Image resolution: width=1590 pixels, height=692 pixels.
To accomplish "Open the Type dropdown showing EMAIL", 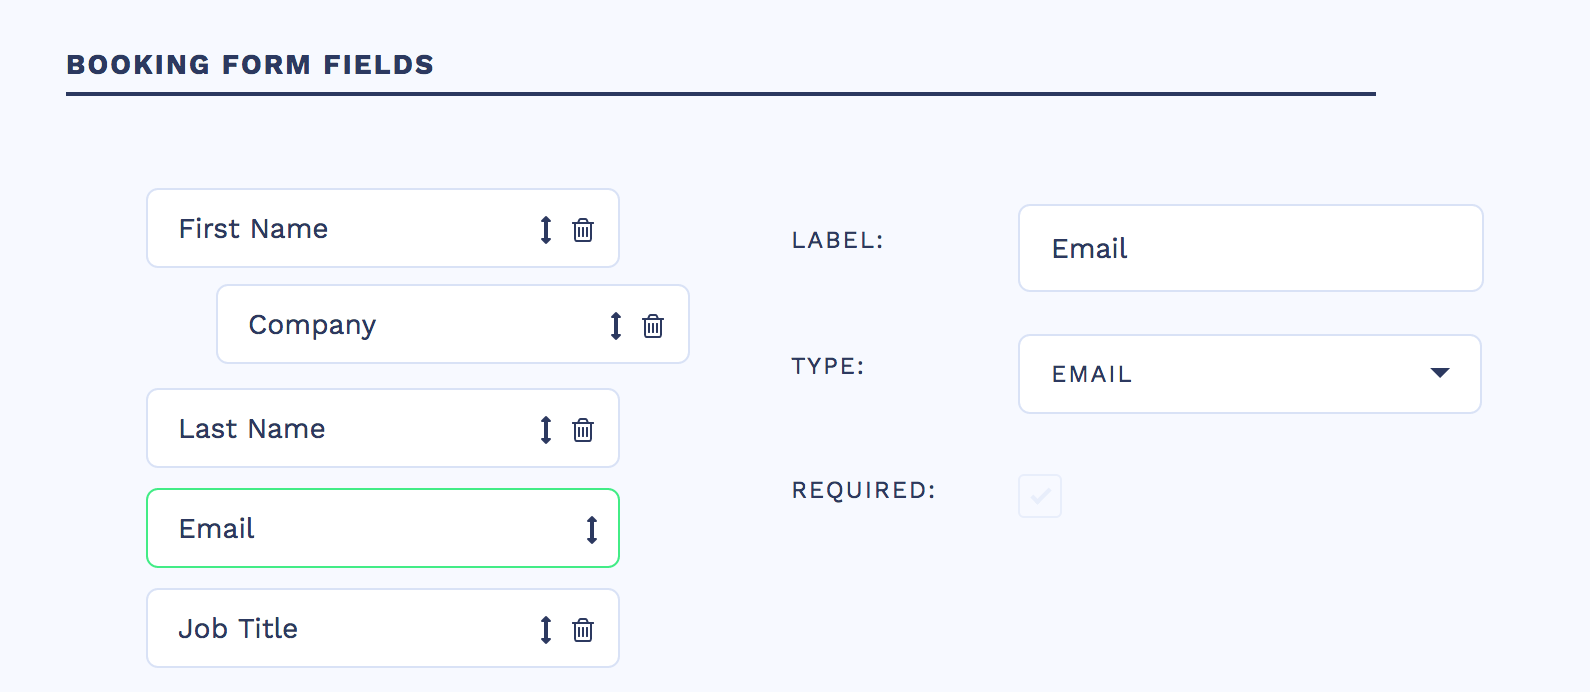I will tap(1249, 374).
